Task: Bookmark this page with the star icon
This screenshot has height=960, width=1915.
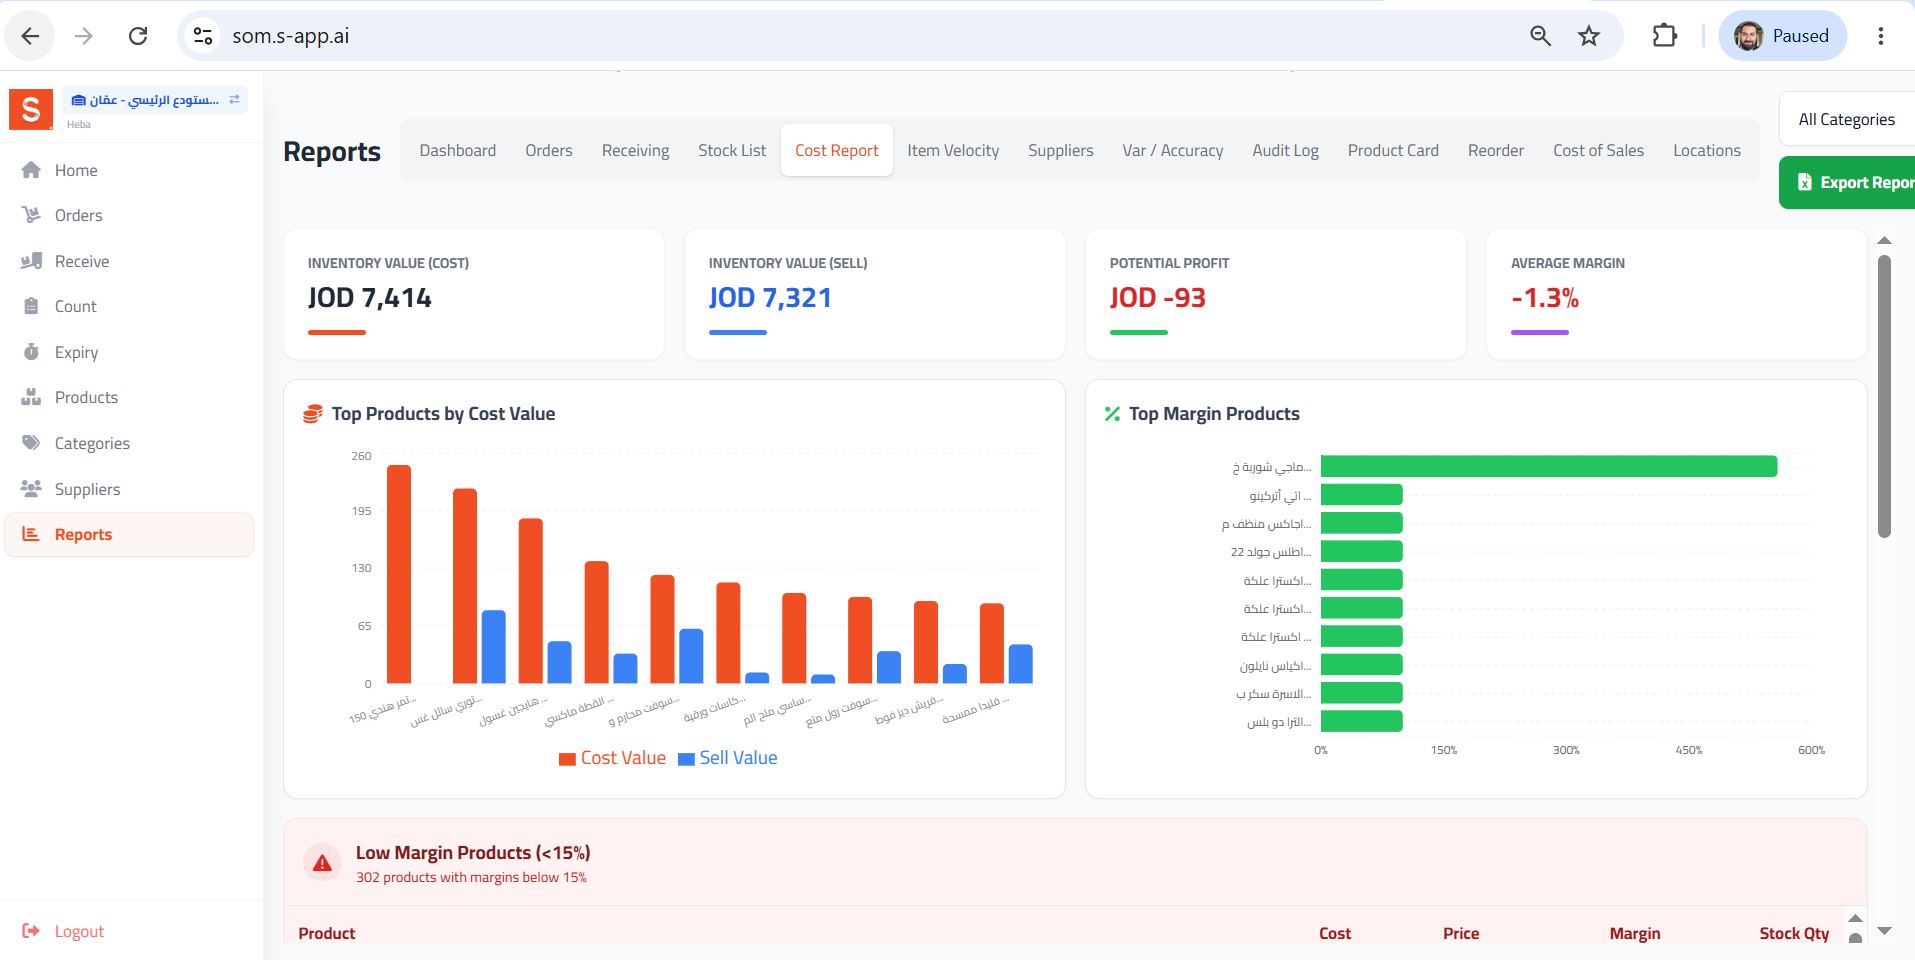Action: [x=1589, y=36]
